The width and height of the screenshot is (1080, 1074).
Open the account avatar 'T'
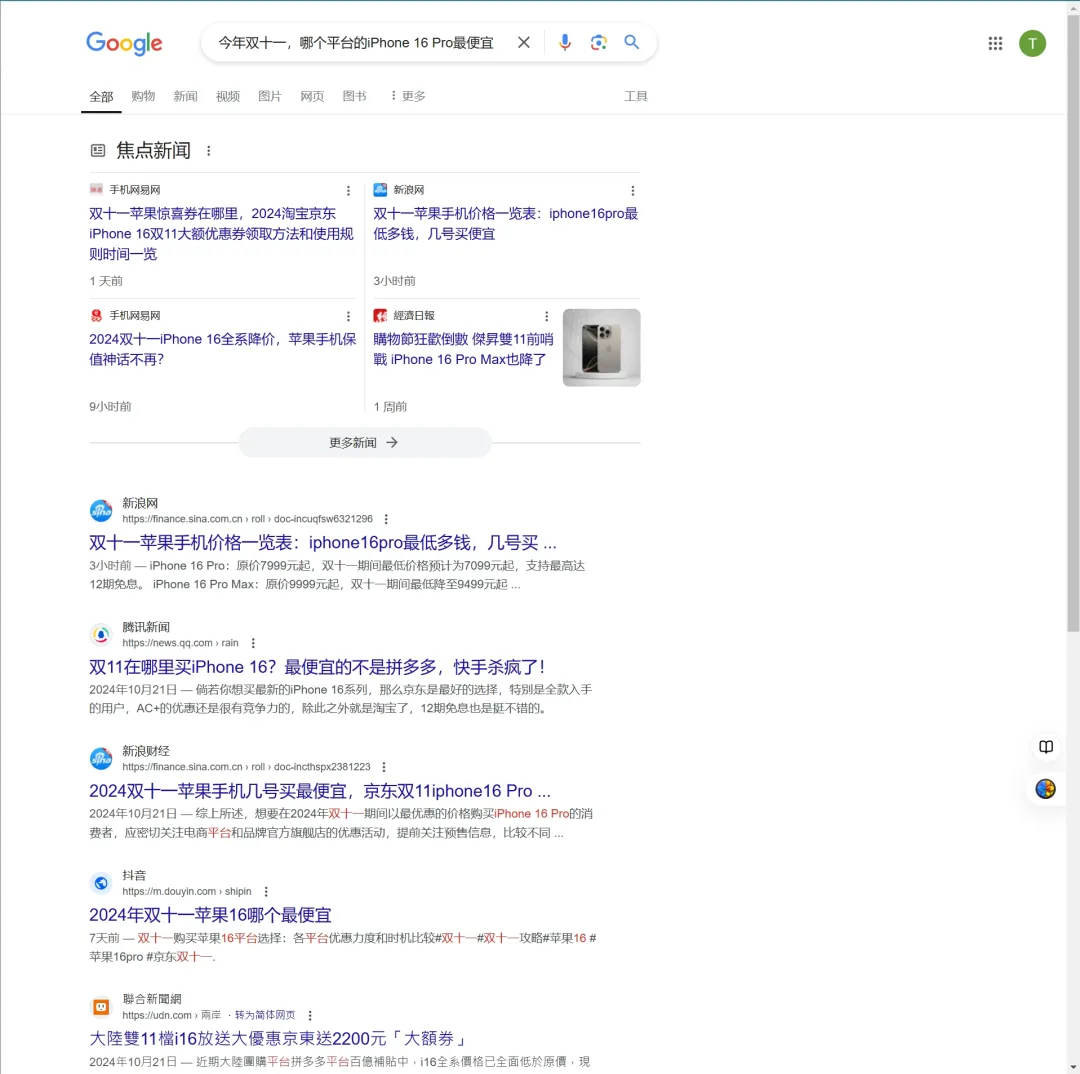coord(1032,43)
